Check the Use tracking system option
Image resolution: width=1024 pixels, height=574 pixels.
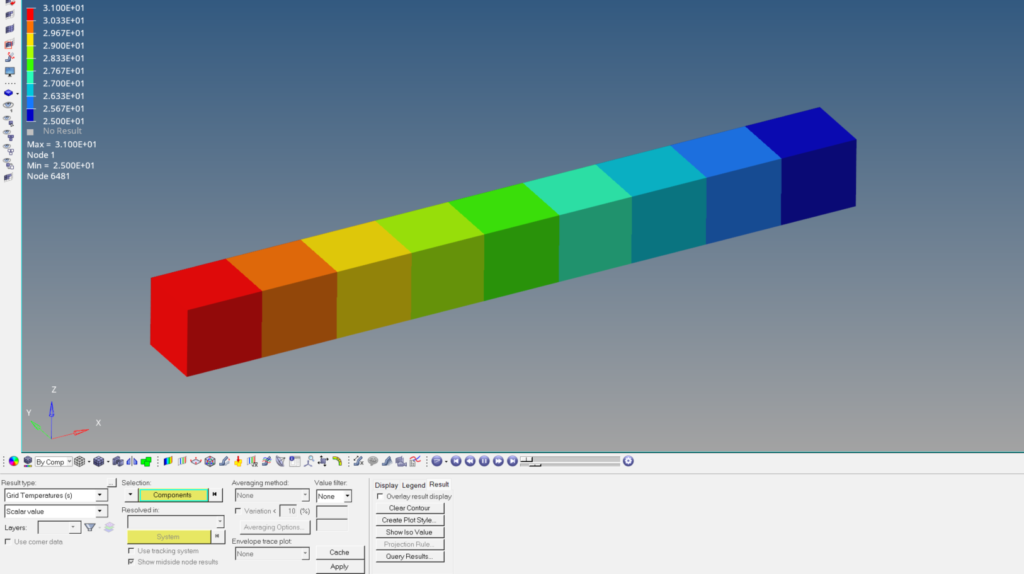[x=131, y=551]
